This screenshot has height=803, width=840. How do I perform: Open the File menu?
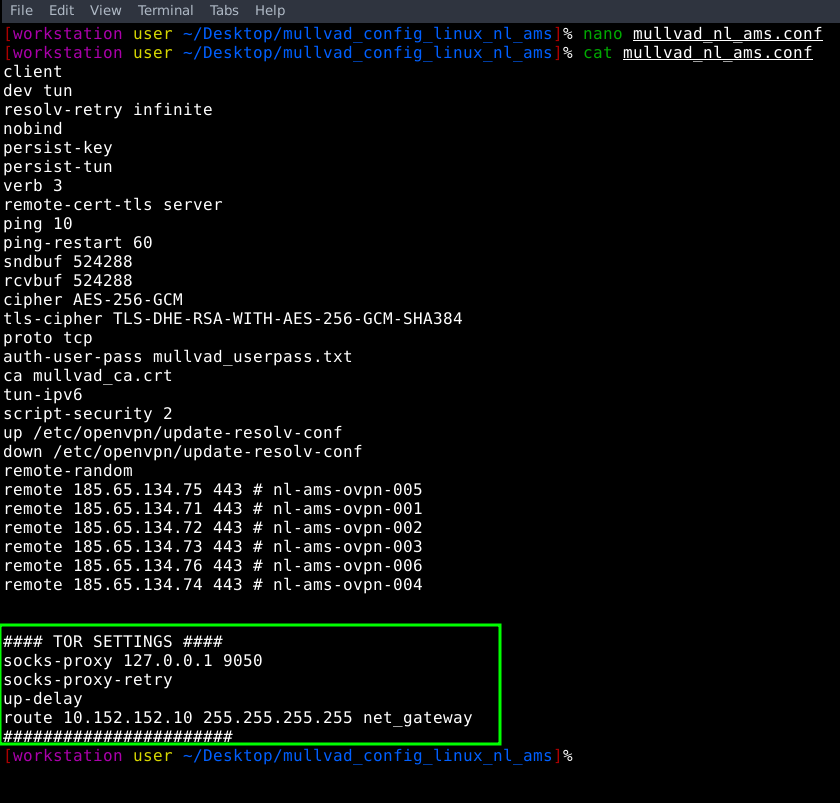[x=21, y=10]
